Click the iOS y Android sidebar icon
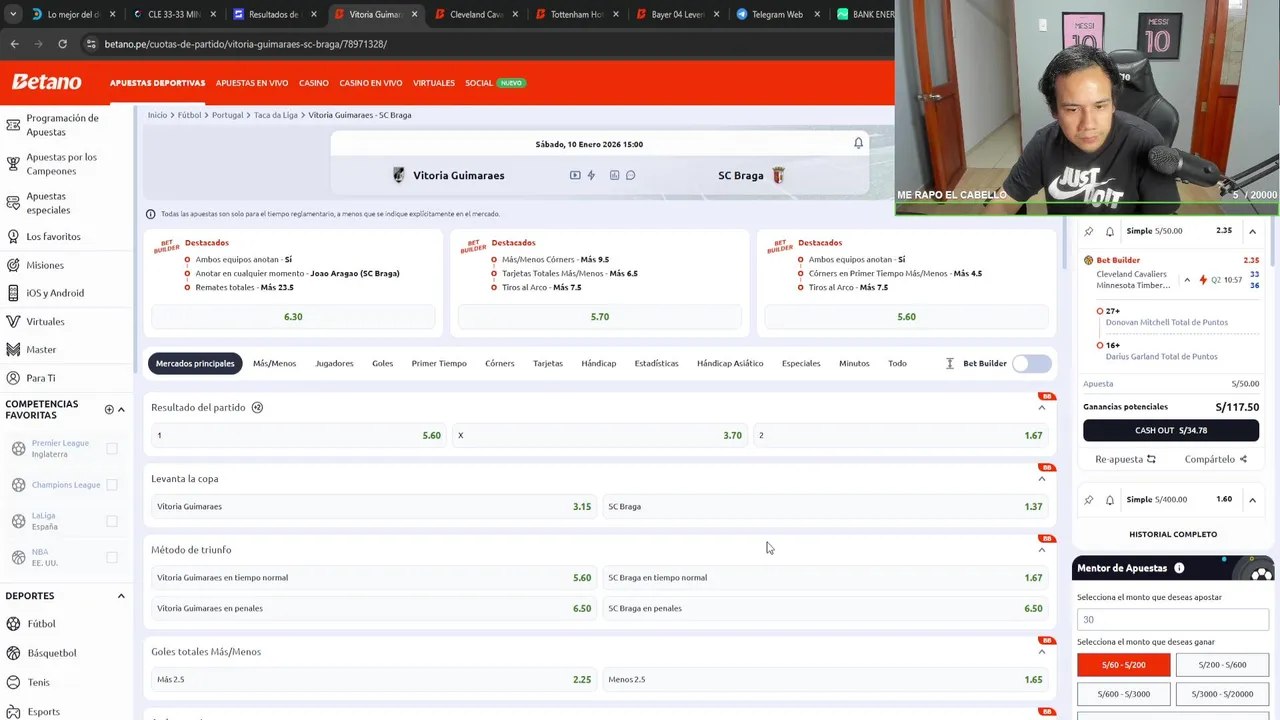1280x720 pixels. [13, 293]
